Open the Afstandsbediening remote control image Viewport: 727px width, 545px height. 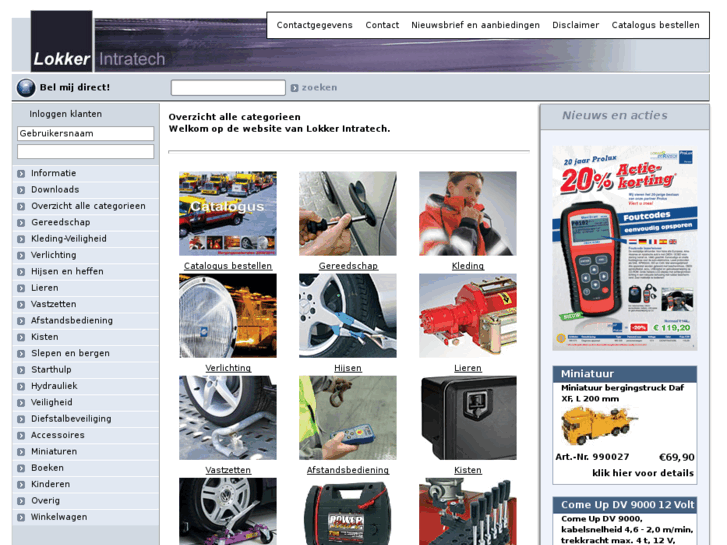[x=348, y=417]
